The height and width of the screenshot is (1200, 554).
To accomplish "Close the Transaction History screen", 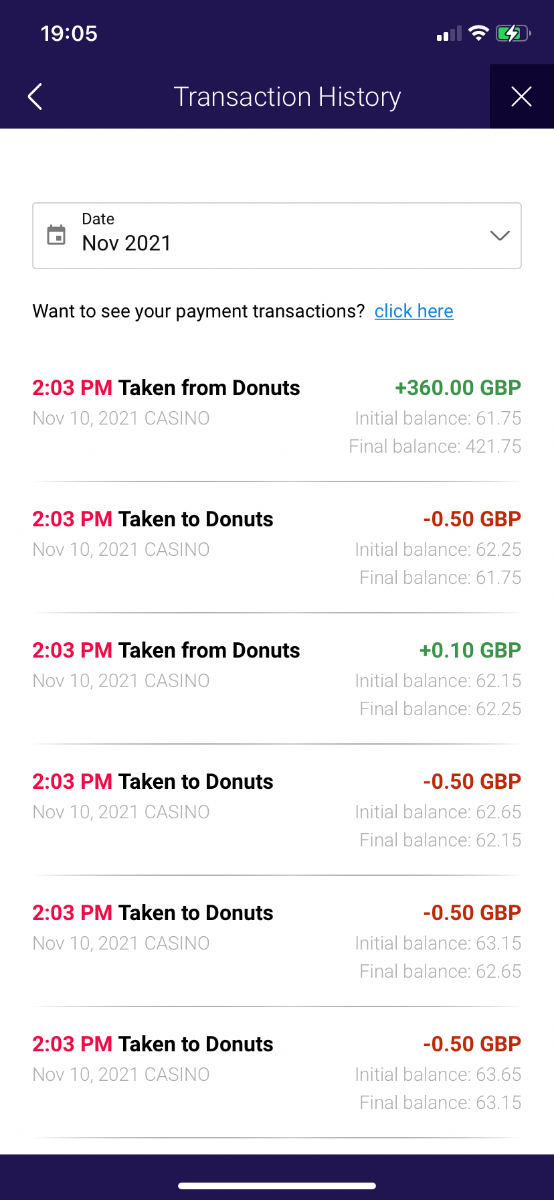I will tap(521, 96).
